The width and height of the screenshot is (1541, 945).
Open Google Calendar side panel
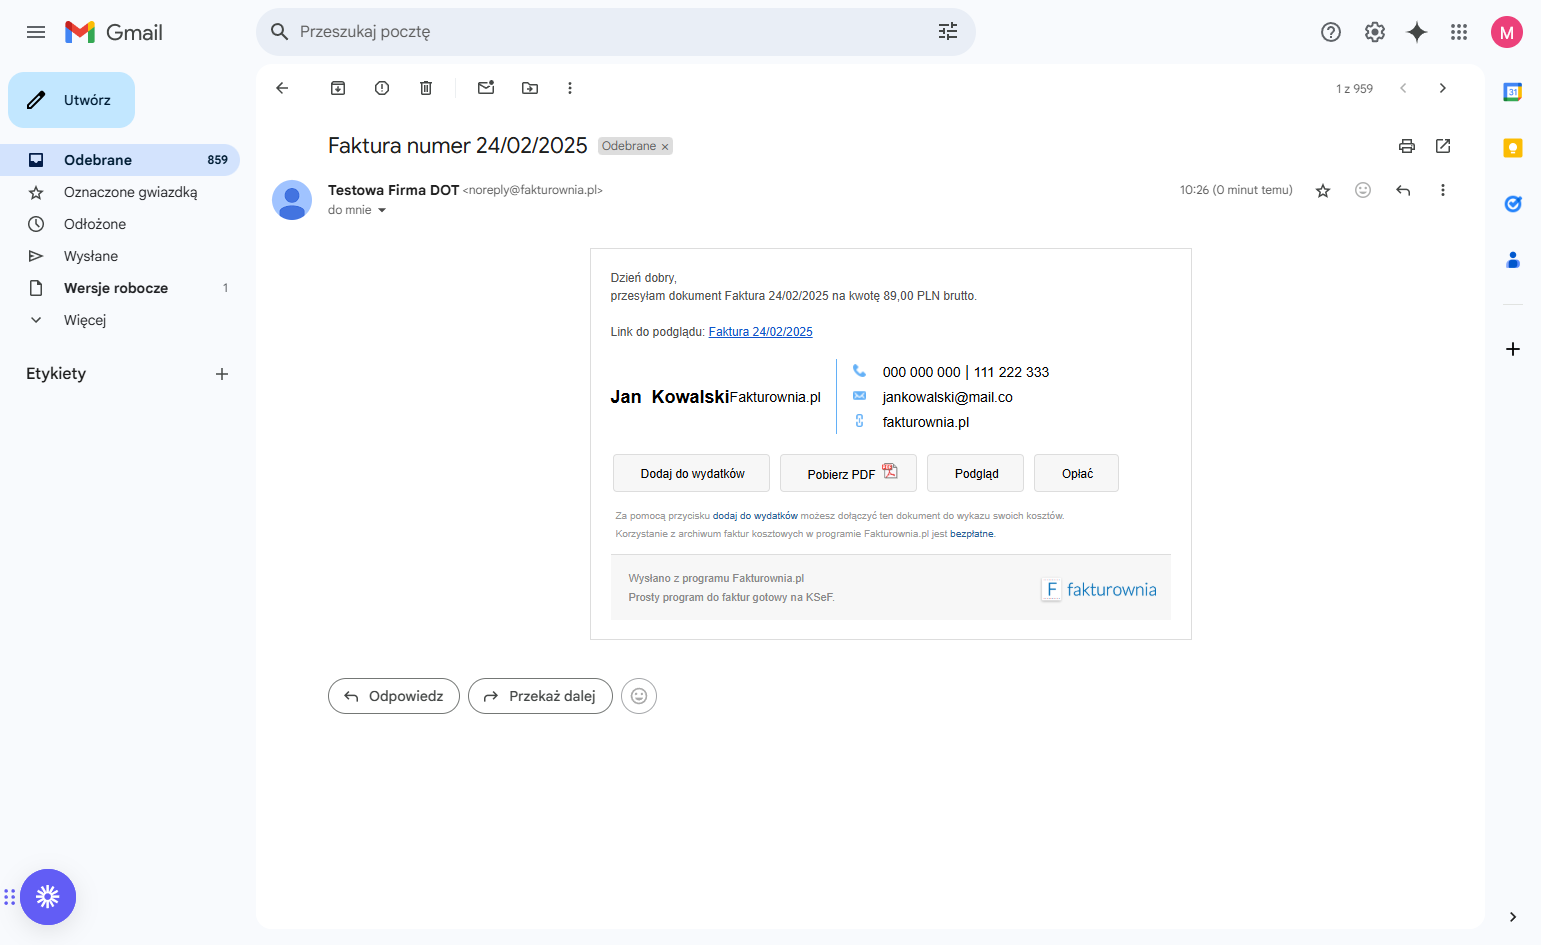[x=1513, y=92]
